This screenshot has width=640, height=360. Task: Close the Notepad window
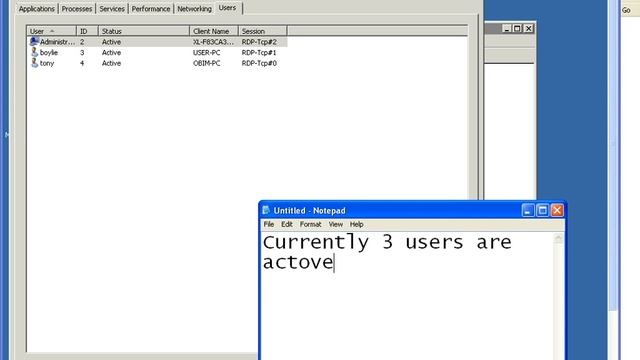[x=557, y=211]
